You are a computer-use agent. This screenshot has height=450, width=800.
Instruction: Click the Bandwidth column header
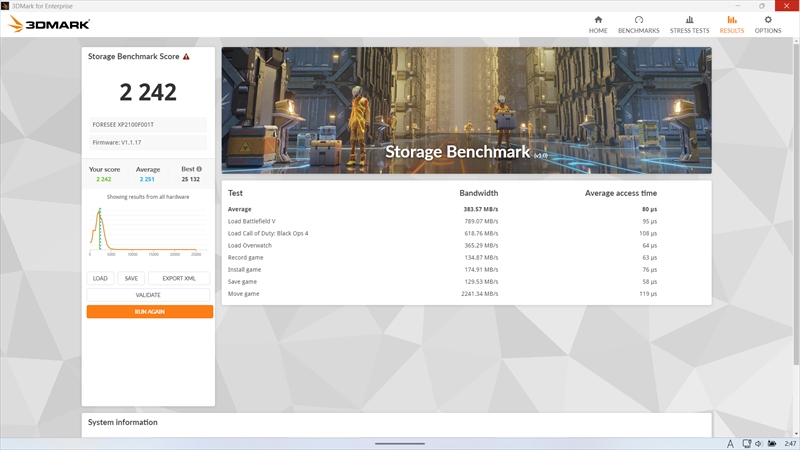(479, 193)
